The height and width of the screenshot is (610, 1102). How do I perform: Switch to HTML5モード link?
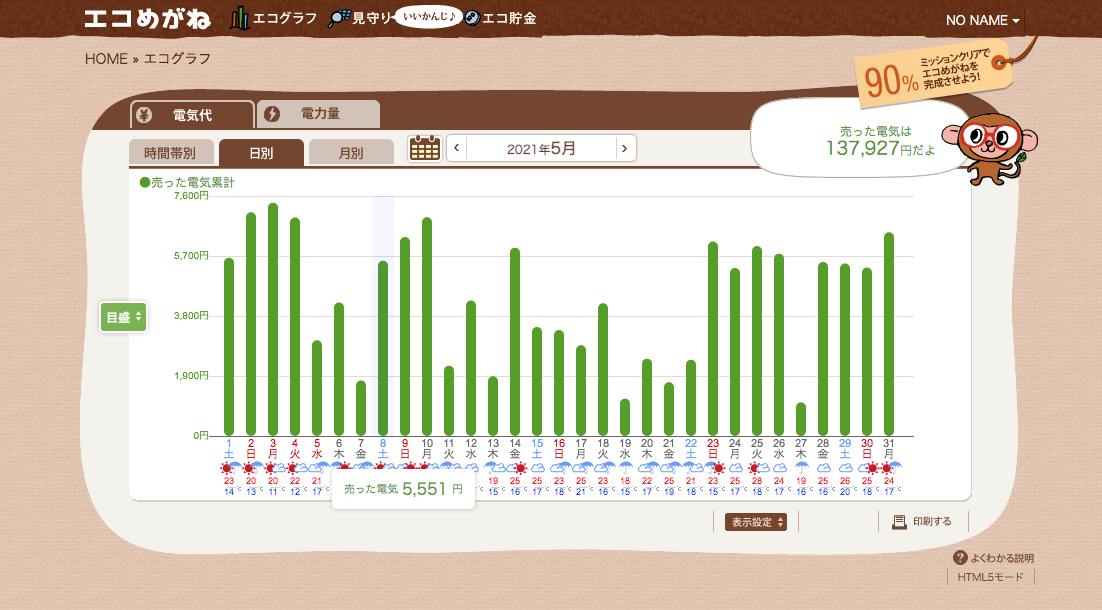990,577
